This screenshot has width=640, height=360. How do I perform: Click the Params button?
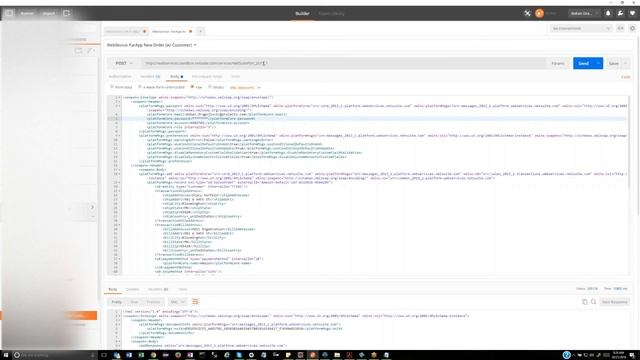pos(558,63)
